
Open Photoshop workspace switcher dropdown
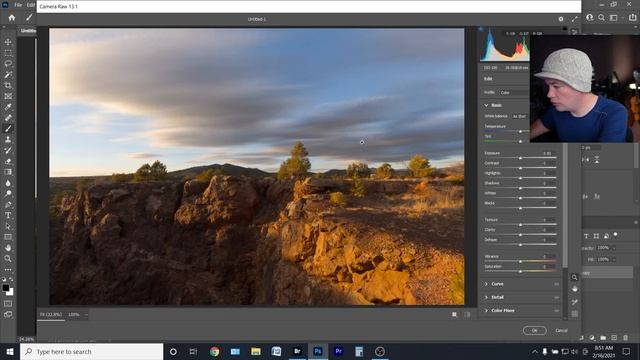614,18
